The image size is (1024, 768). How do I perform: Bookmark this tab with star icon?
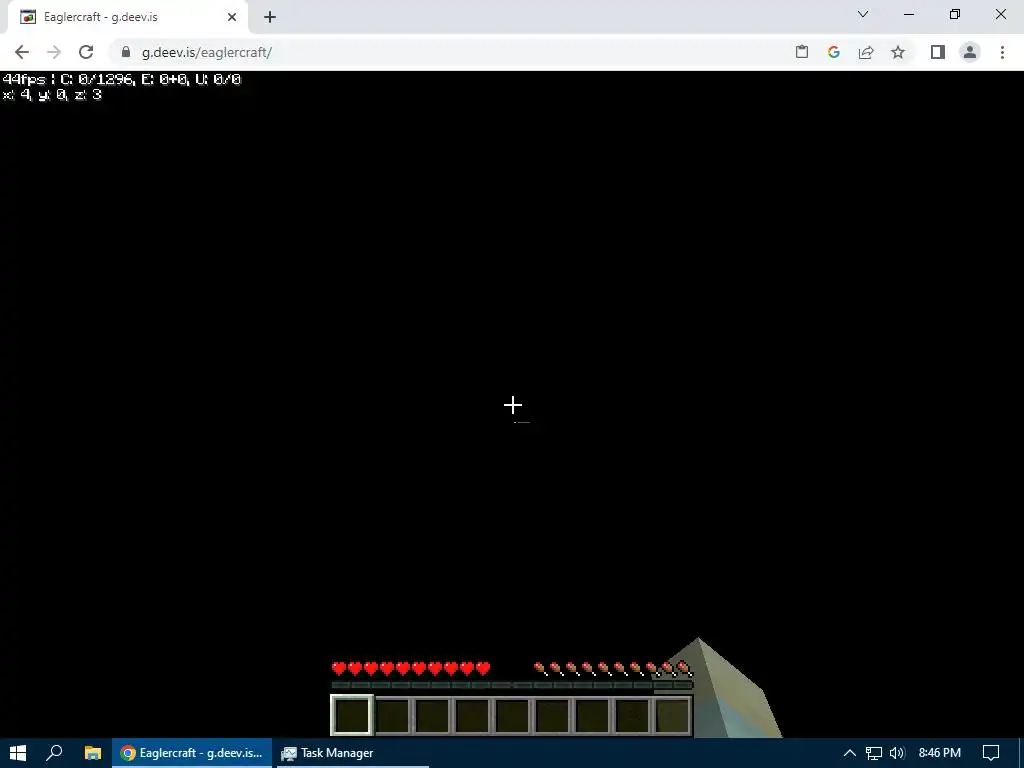(x=898, y=52)
